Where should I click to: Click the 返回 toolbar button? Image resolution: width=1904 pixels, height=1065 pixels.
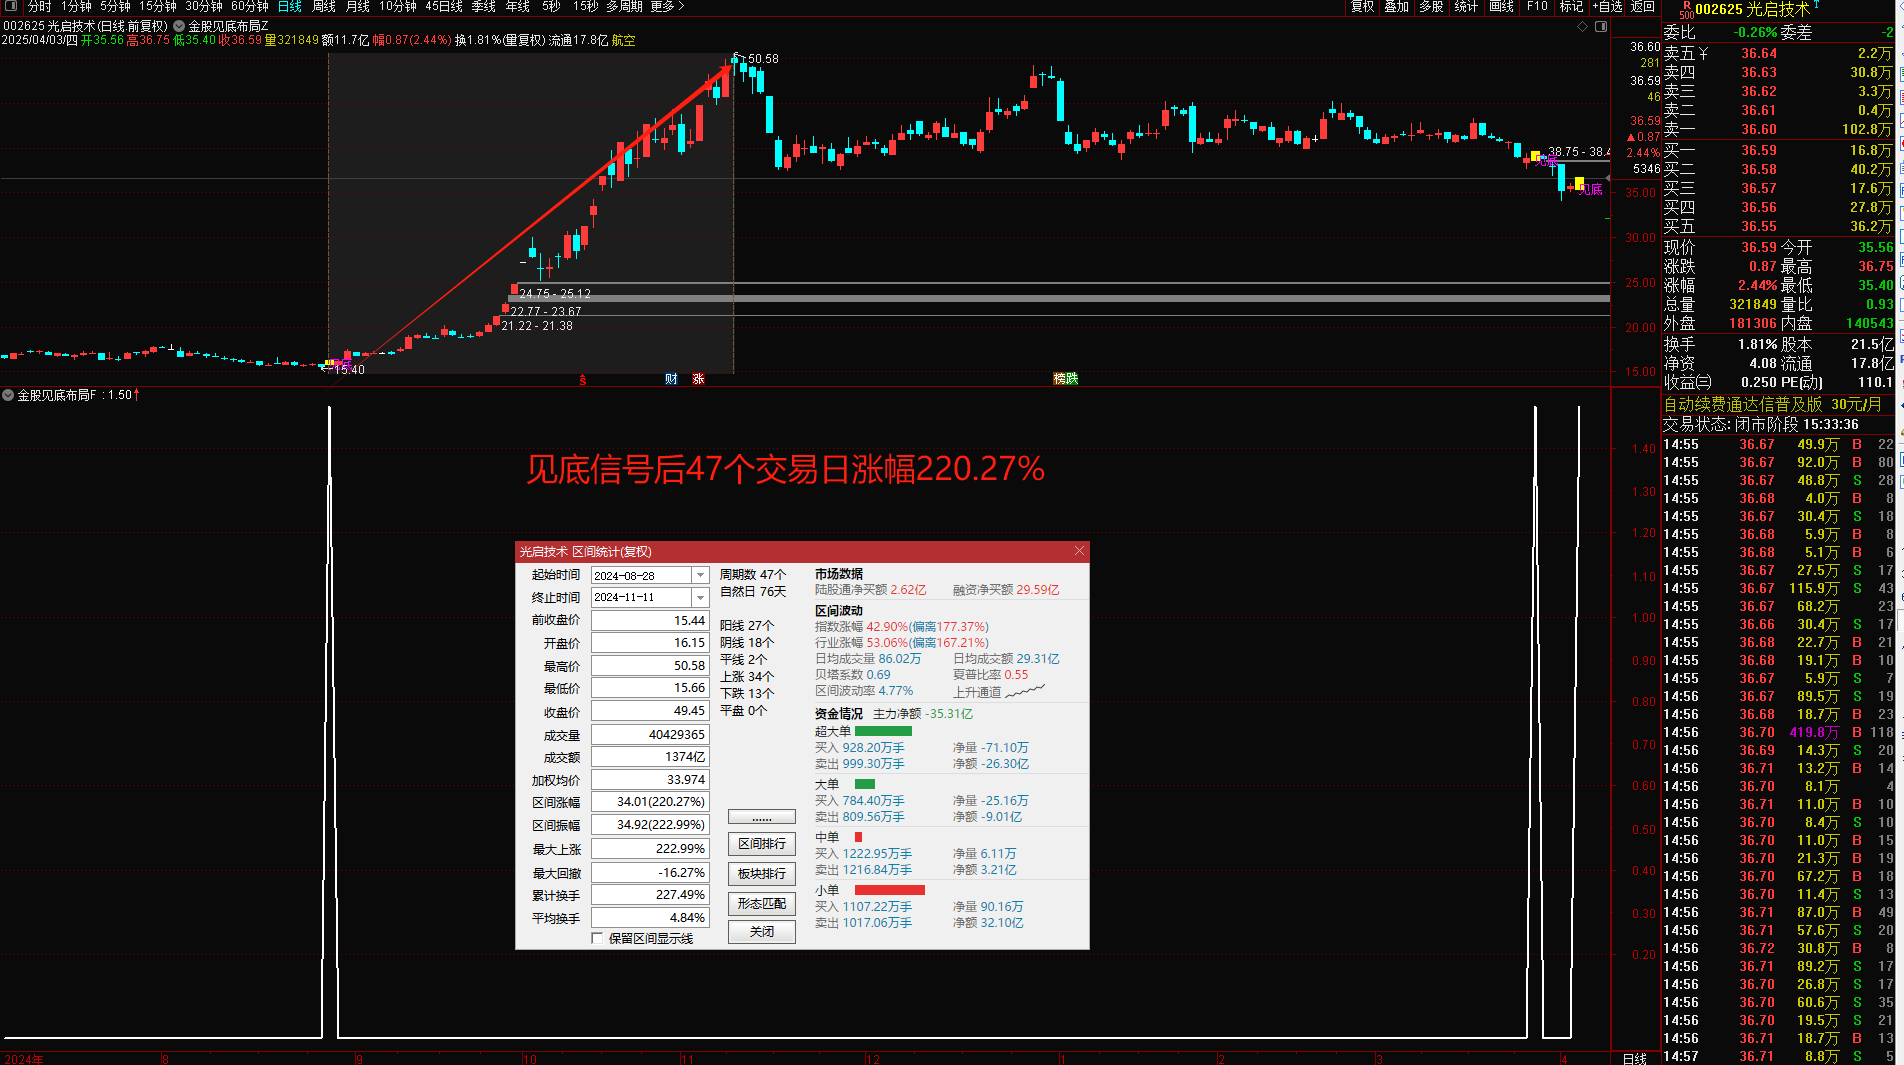click(x=1643, y=6)
